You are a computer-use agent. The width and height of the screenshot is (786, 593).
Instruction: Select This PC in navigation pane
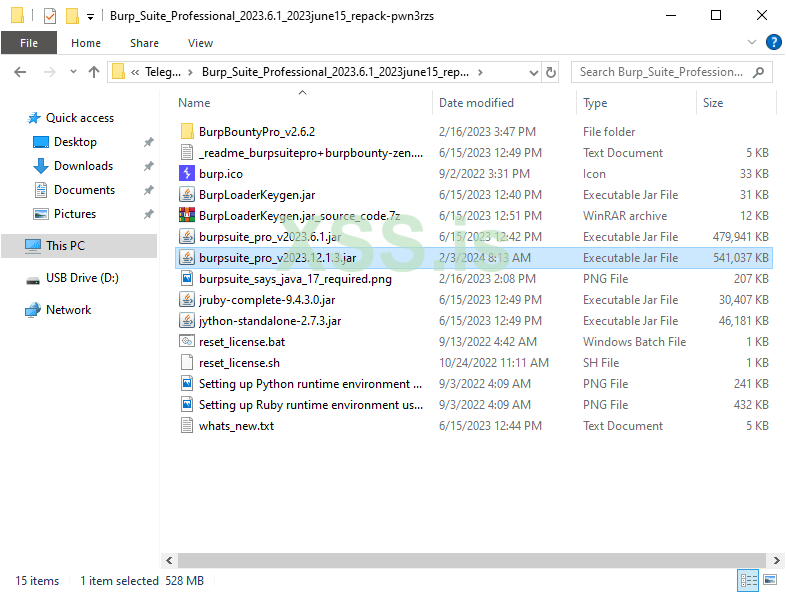click(x=79, y=246)
